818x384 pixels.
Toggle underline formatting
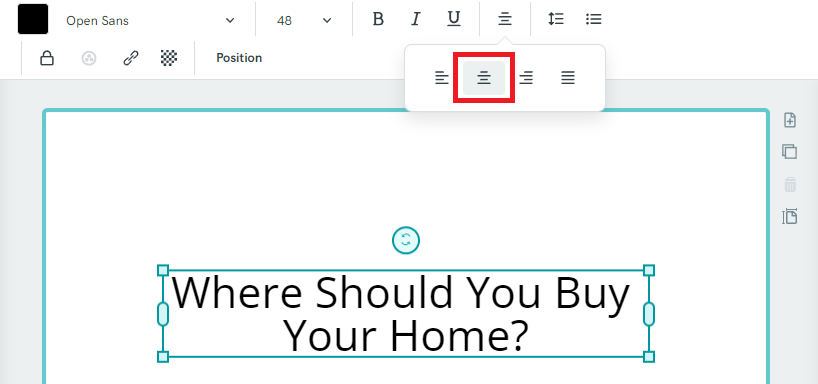[x=454, y=19]
